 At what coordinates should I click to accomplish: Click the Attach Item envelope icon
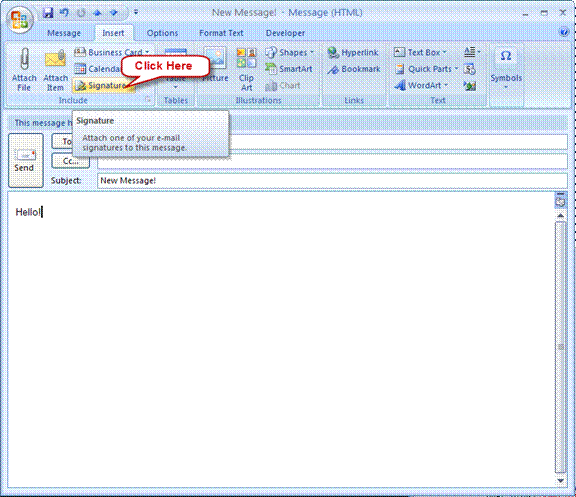55,59
